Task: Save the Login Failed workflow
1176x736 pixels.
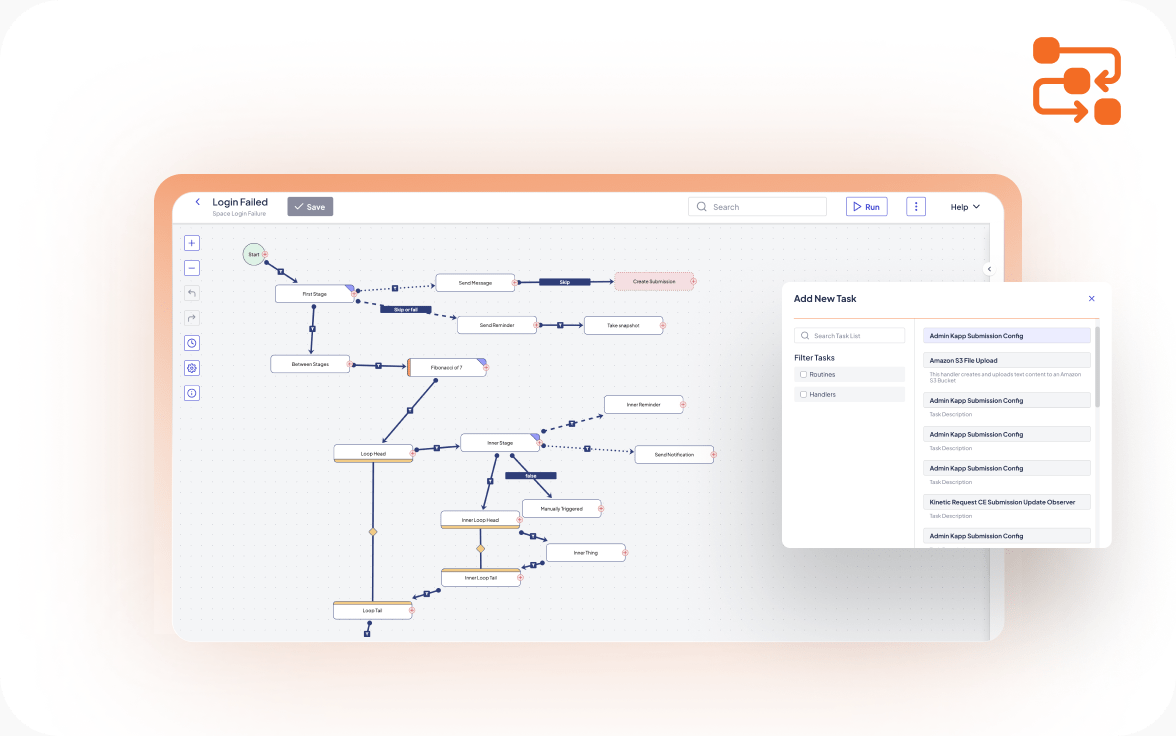Action: pyautogui.click(x=310, y=206)
